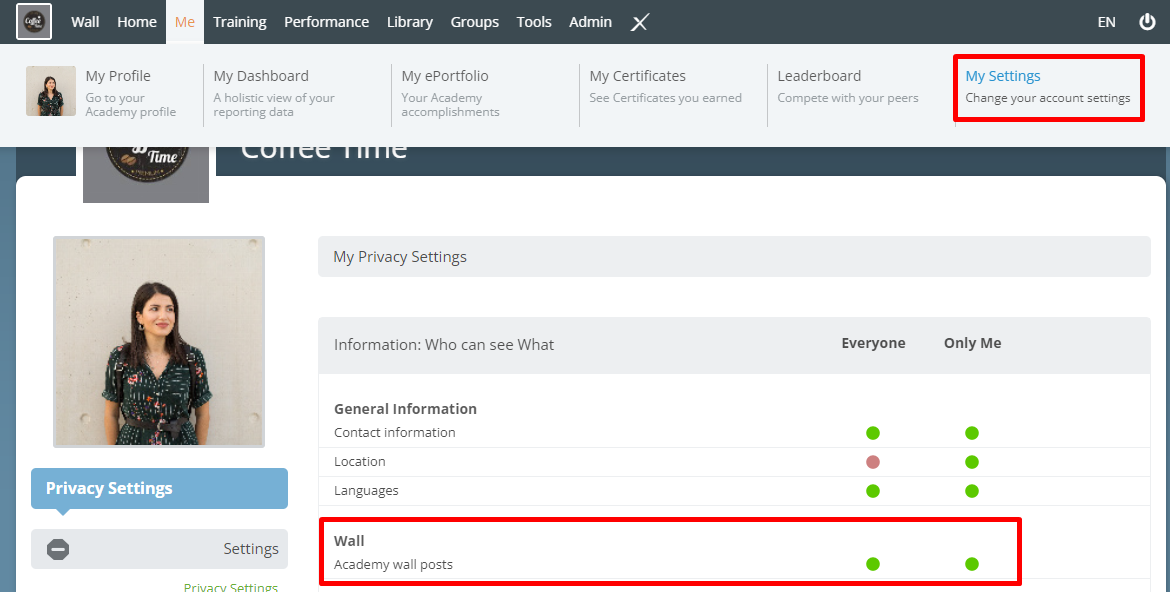Click the green Privacy Settings link
Image resolution: width=1170 pixels, height=592 pixels.
point(231,587)
